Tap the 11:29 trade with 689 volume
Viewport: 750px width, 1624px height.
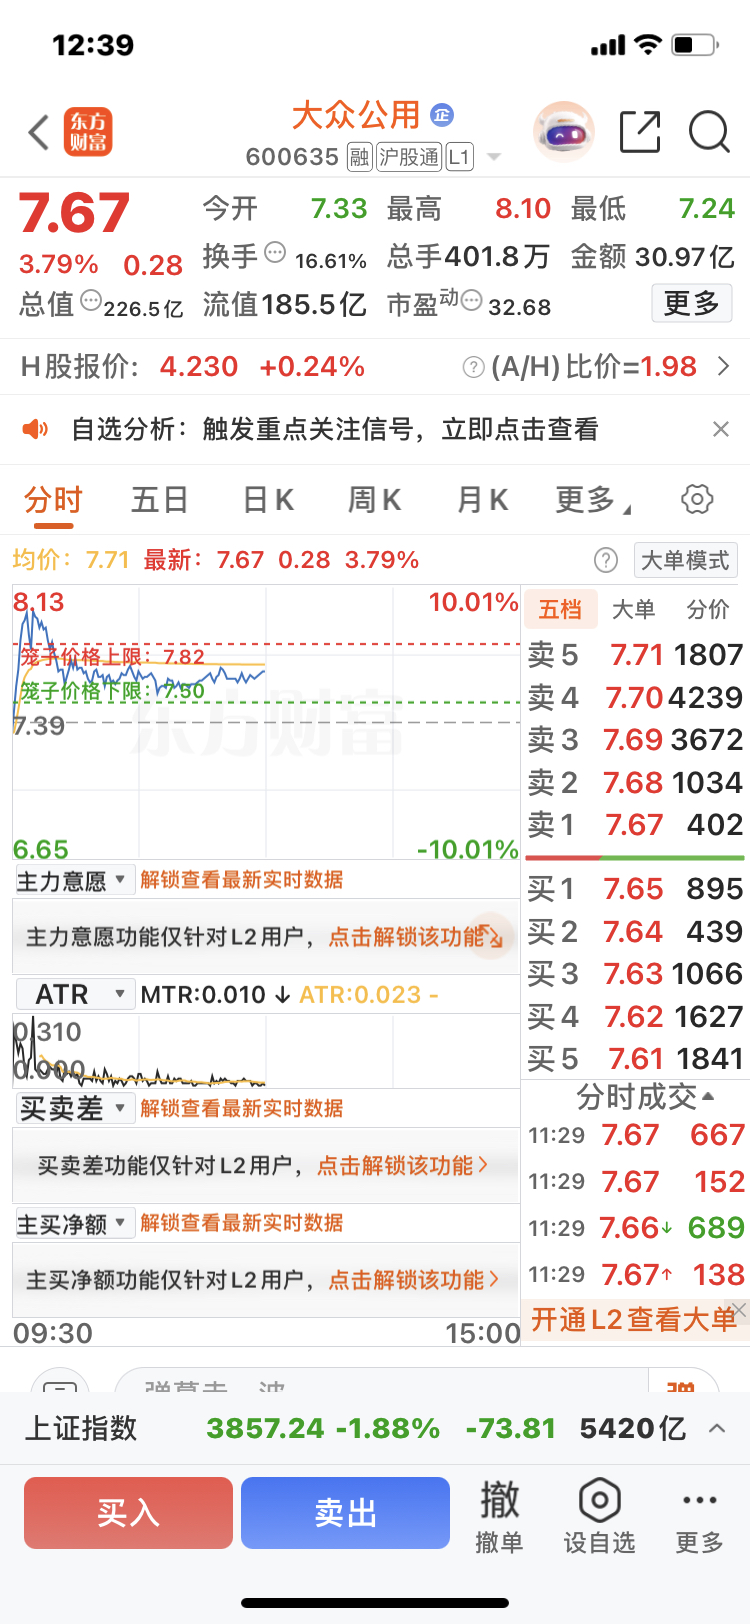(x=636, y=1228)
